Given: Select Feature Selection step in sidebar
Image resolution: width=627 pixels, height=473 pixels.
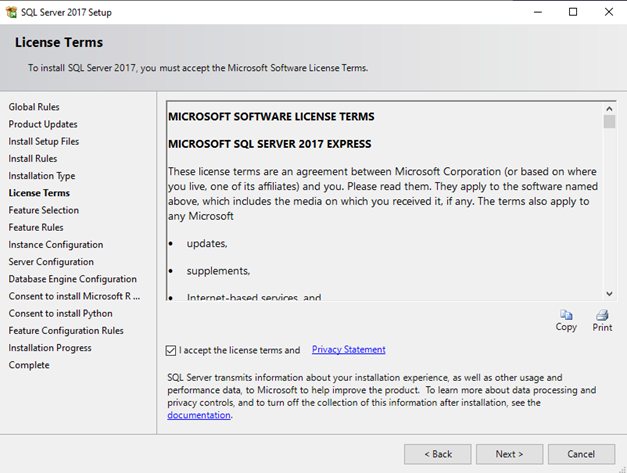Looking at the screenshot, I should coord(43,210).
